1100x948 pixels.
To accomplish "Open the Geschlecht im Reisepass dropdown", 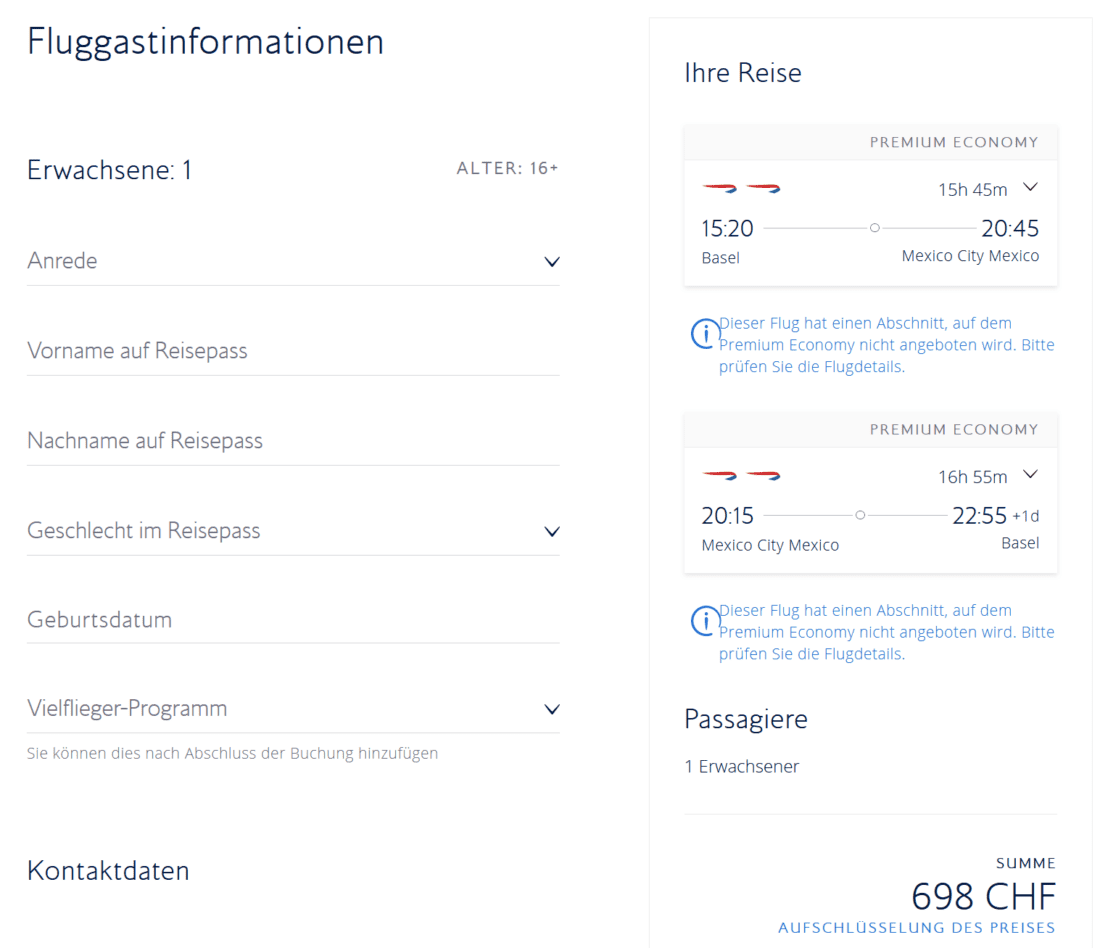I will [551, 531].
